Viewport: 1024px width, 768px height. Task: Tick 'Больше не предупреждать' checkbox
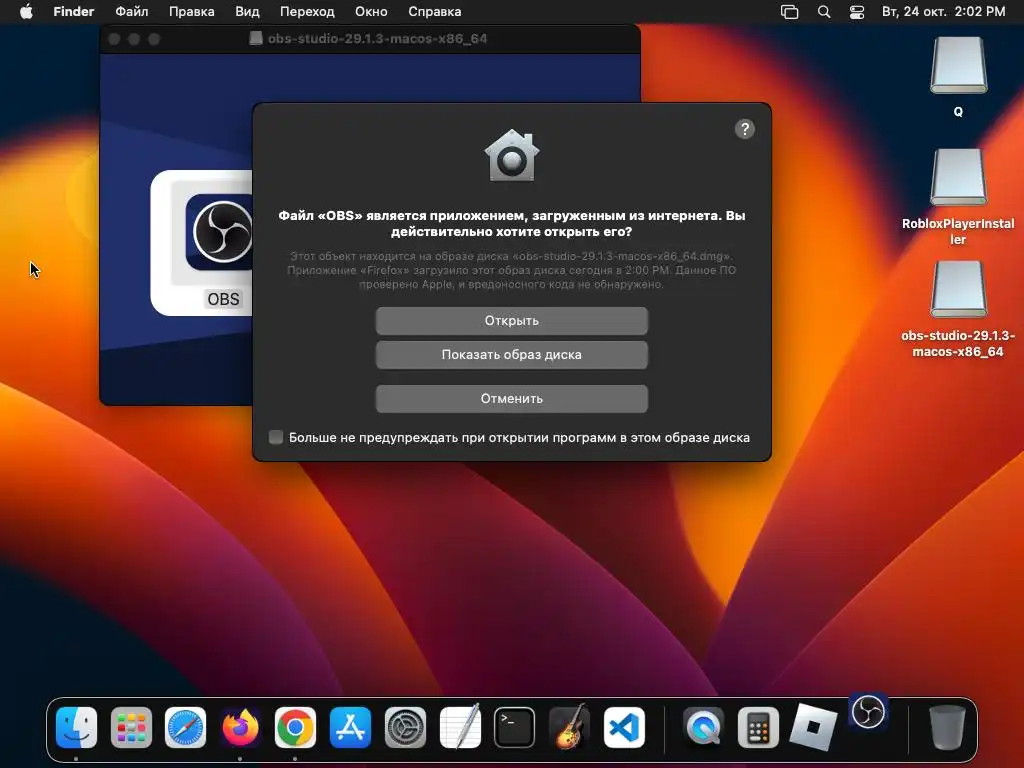tap(276, 437)
